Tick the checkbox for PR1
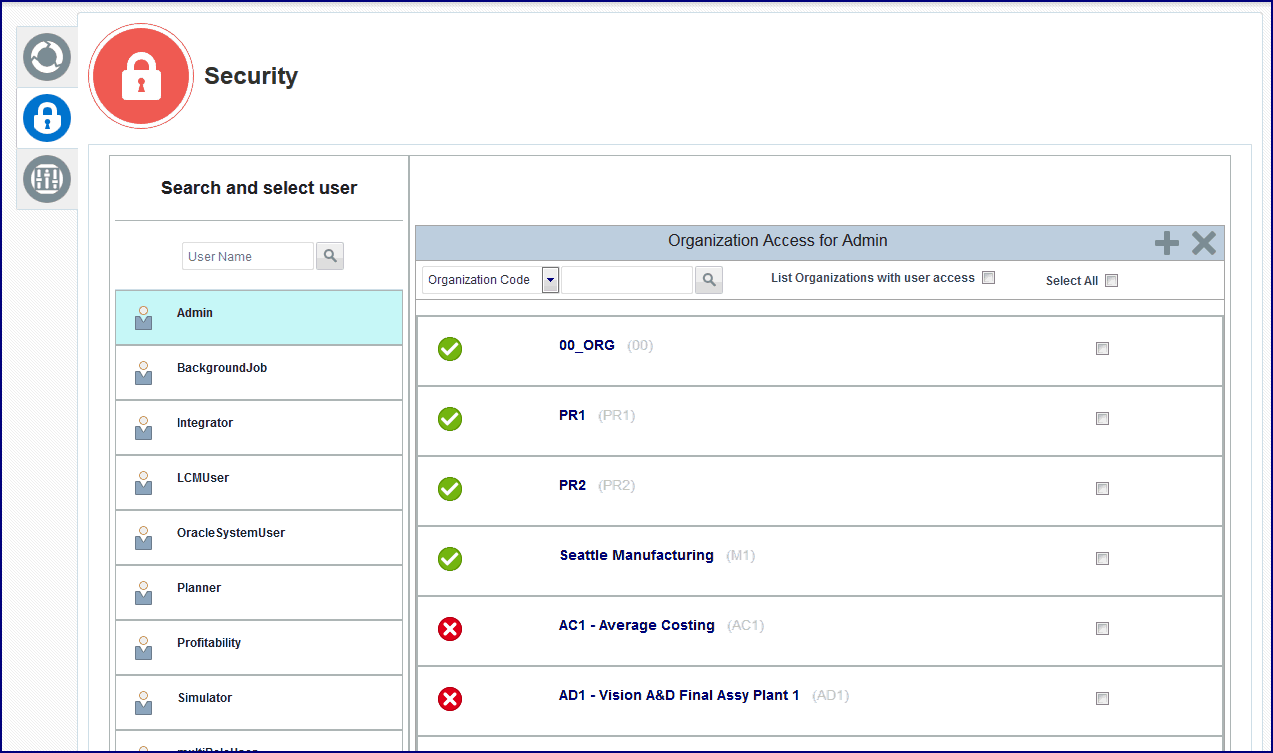This screenshot has width=1273, height=753. (x=1102, y=419)
